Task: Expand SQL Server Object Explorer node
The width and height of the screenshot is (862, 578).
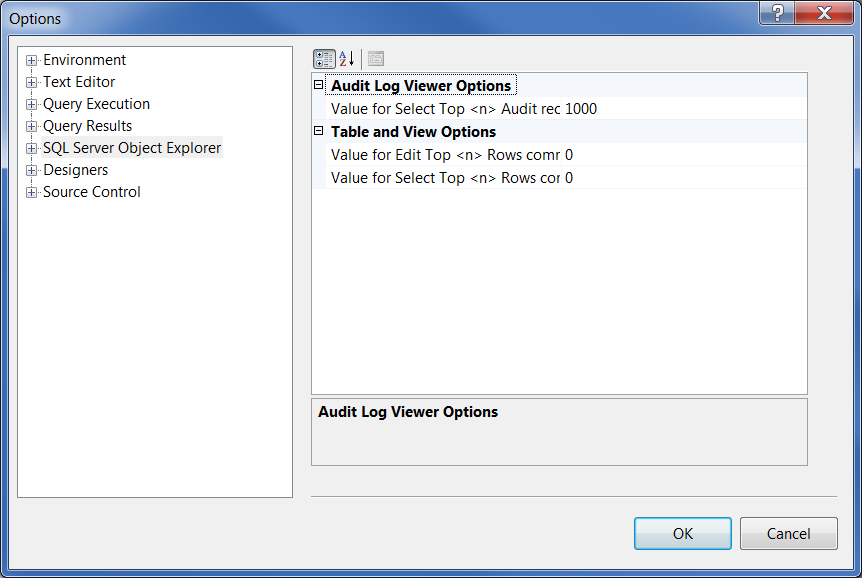Action: (31, 148)
